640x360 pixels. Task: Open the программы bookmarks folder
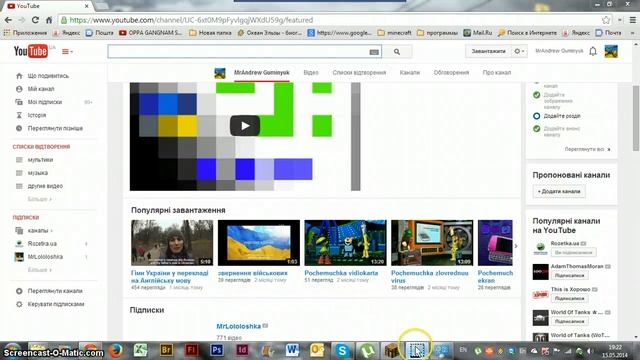click(438, 32)
